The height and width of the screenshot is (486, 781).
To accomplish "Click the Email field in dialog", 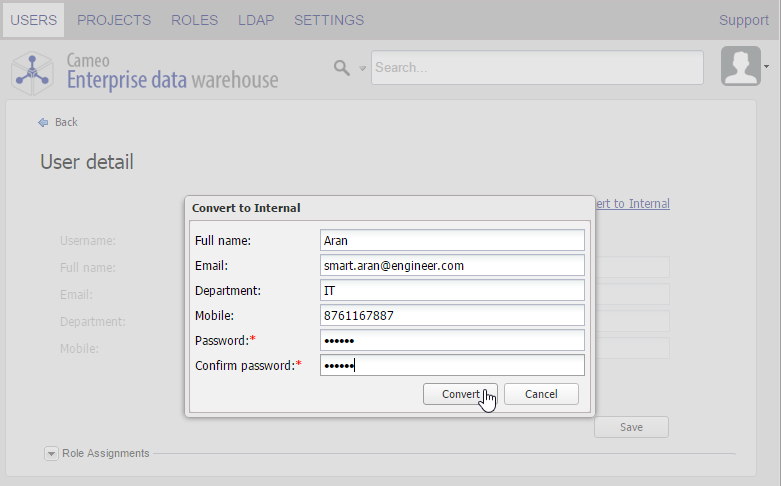I will pyautogui.click(x=452, y=266).
